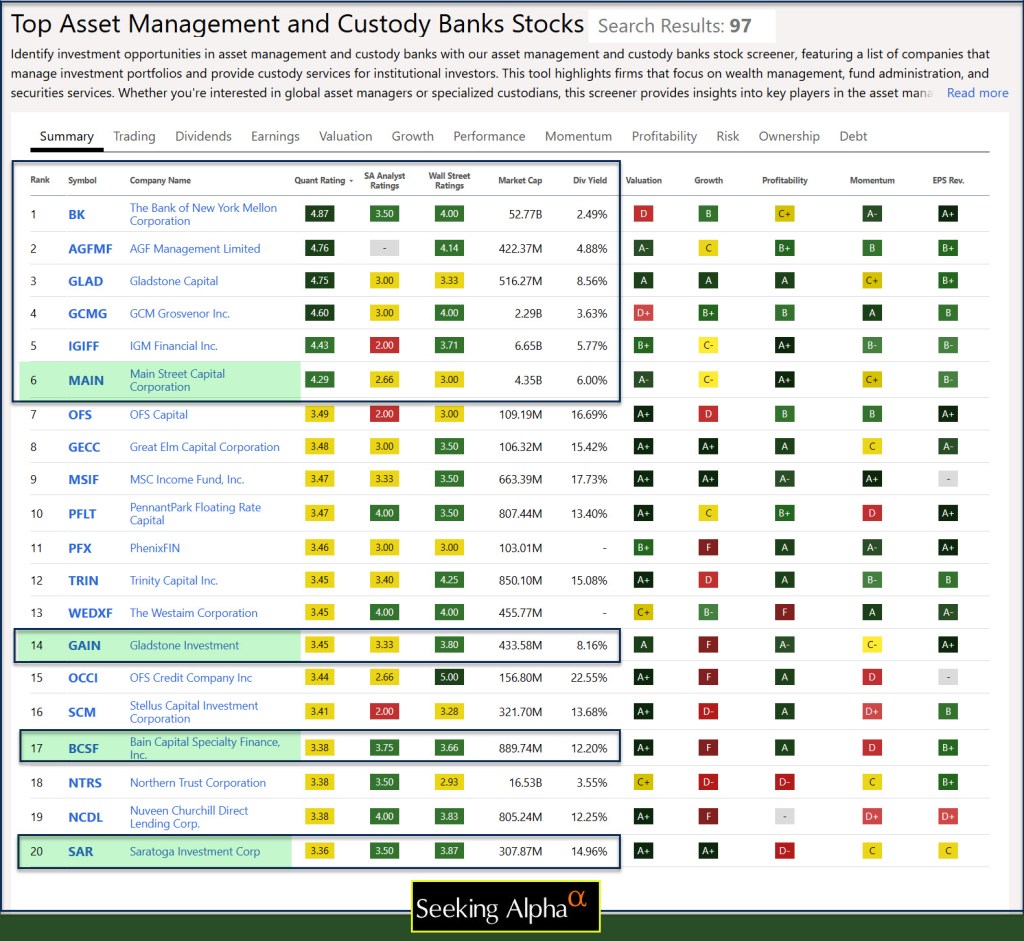
Task: Open the Debt tab
Action: pos(853,136)
